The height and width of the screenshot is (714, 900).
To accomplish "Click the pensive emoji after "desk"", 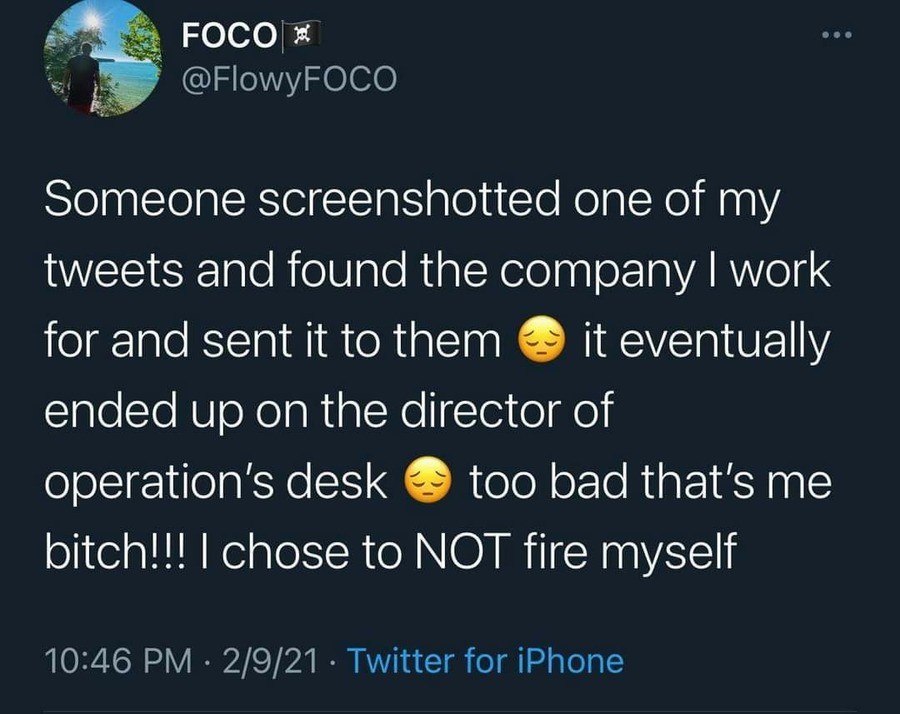I will pos(428,483).
